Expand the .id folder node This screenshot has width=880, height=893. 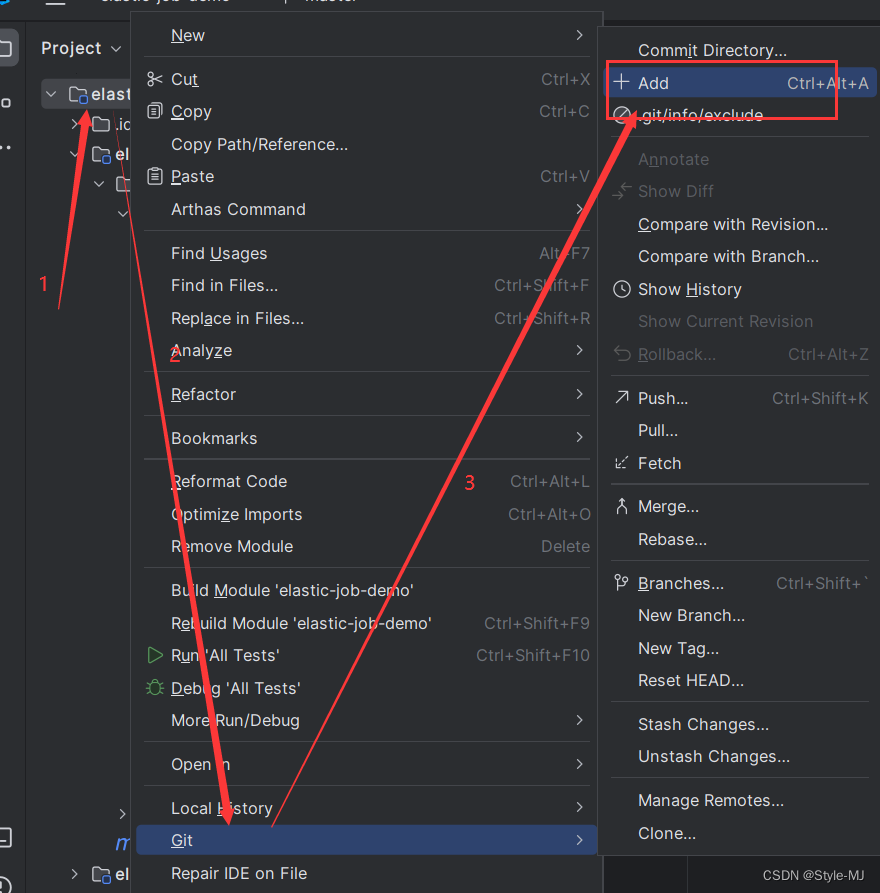[x=74, y=124]
